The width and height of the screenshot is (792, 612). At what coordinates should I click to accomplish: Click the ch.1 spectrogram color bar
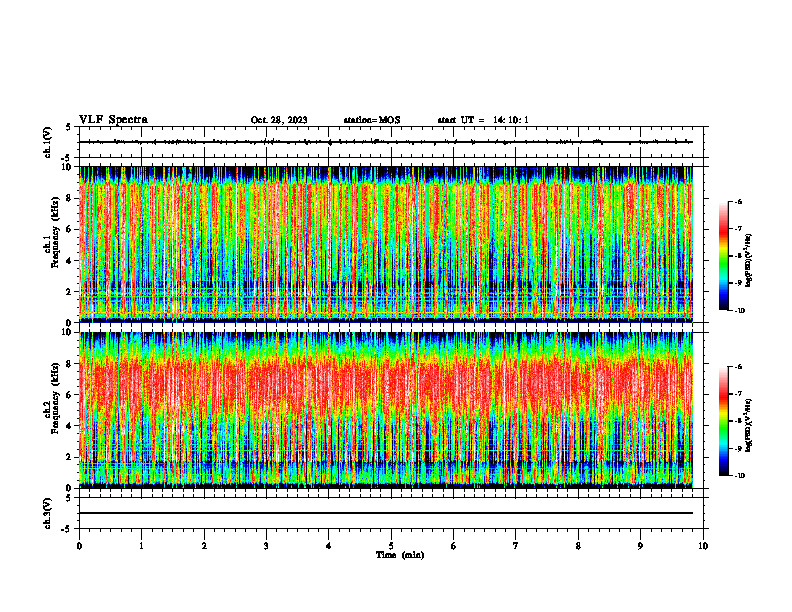(723, 256)
